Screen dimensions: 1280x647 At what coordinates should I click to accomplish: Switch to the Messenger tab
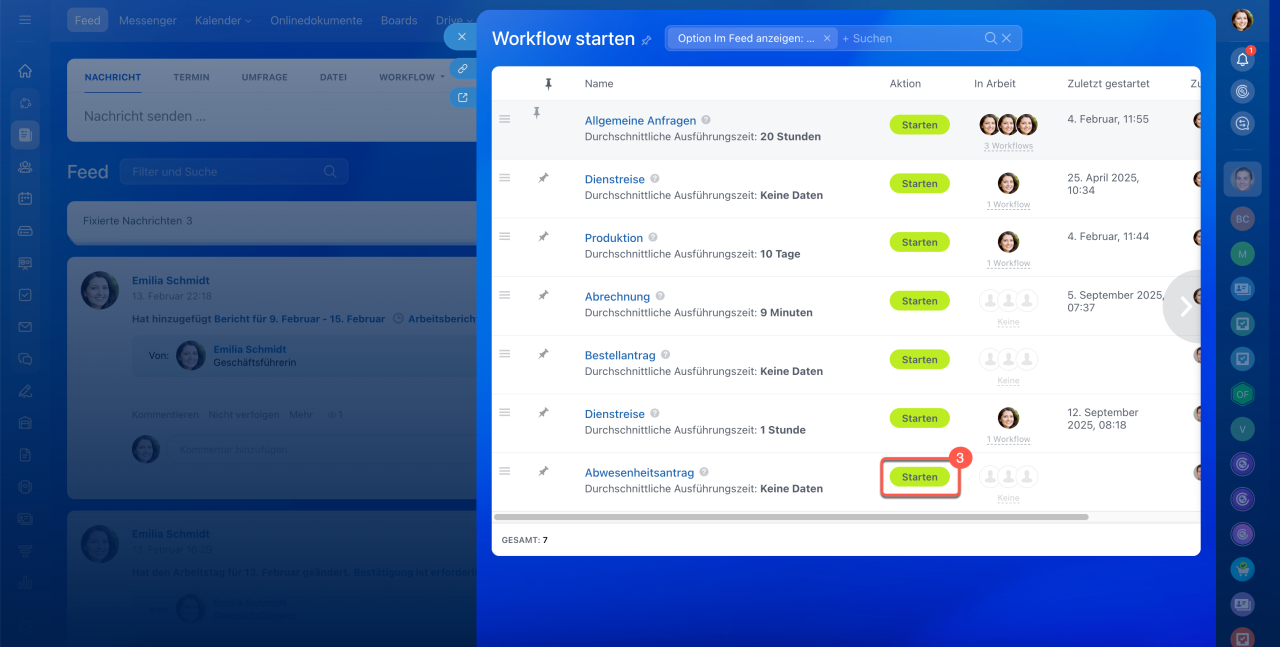pyautogui.click(x=147, y=20)
